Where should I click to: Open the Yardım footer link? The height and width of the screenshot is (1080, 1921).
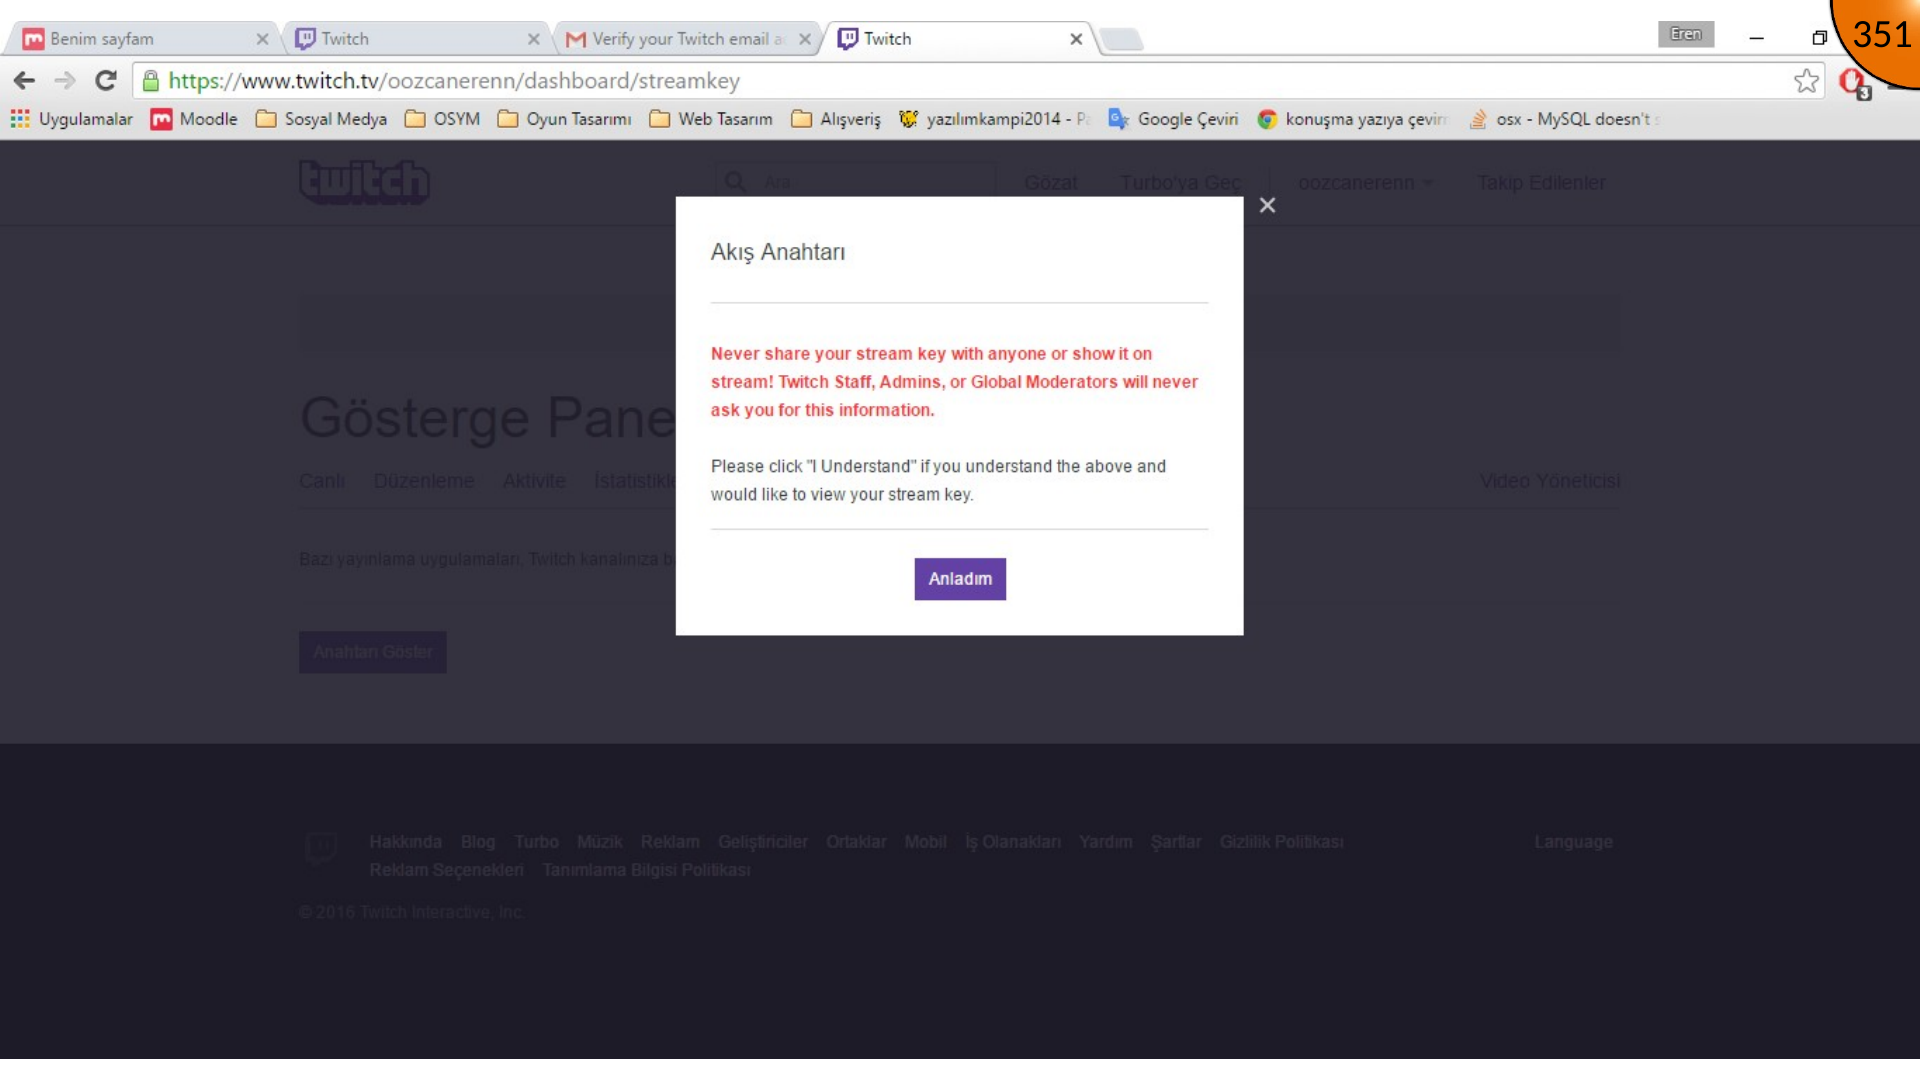click(x=1106, y=842)
